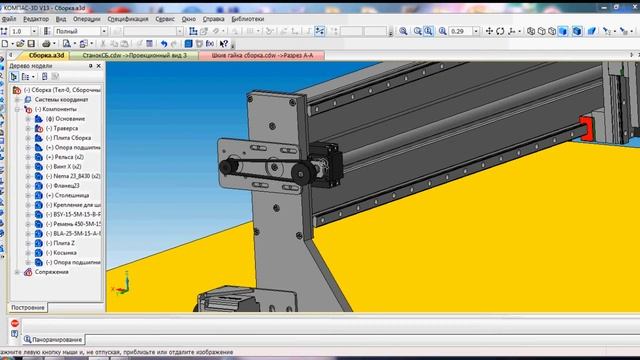Viewport: 640px width, 360px height.
Task: Close the Дерево модели panel
Action: click(98, 66)
